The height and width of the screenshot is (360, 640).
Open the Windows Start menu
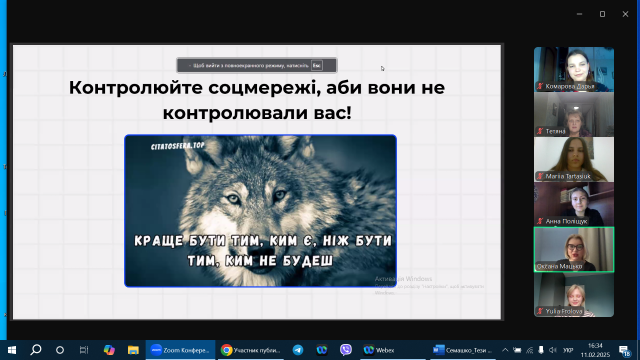[x=12, y=350]
